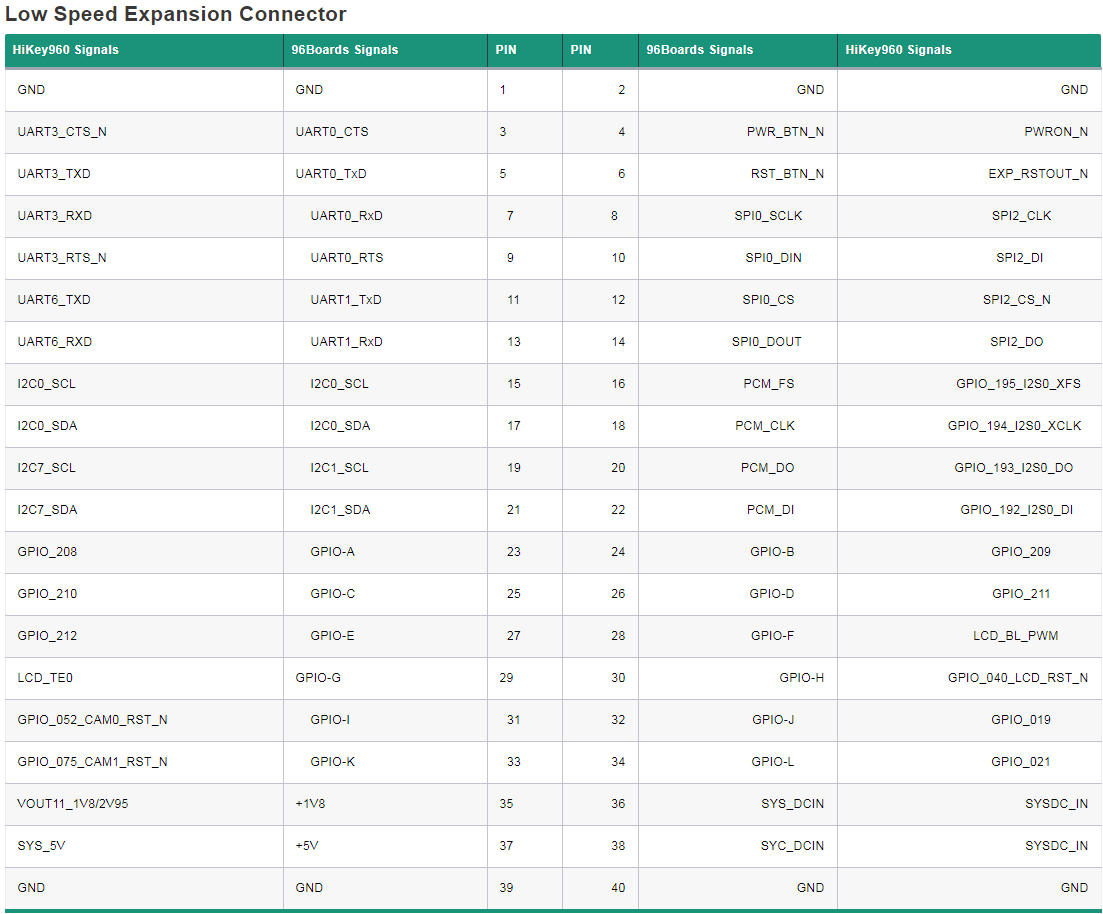Click the UART0_TxD signal cell
This screenshot has height=914, width=1103.
[331, 174]
